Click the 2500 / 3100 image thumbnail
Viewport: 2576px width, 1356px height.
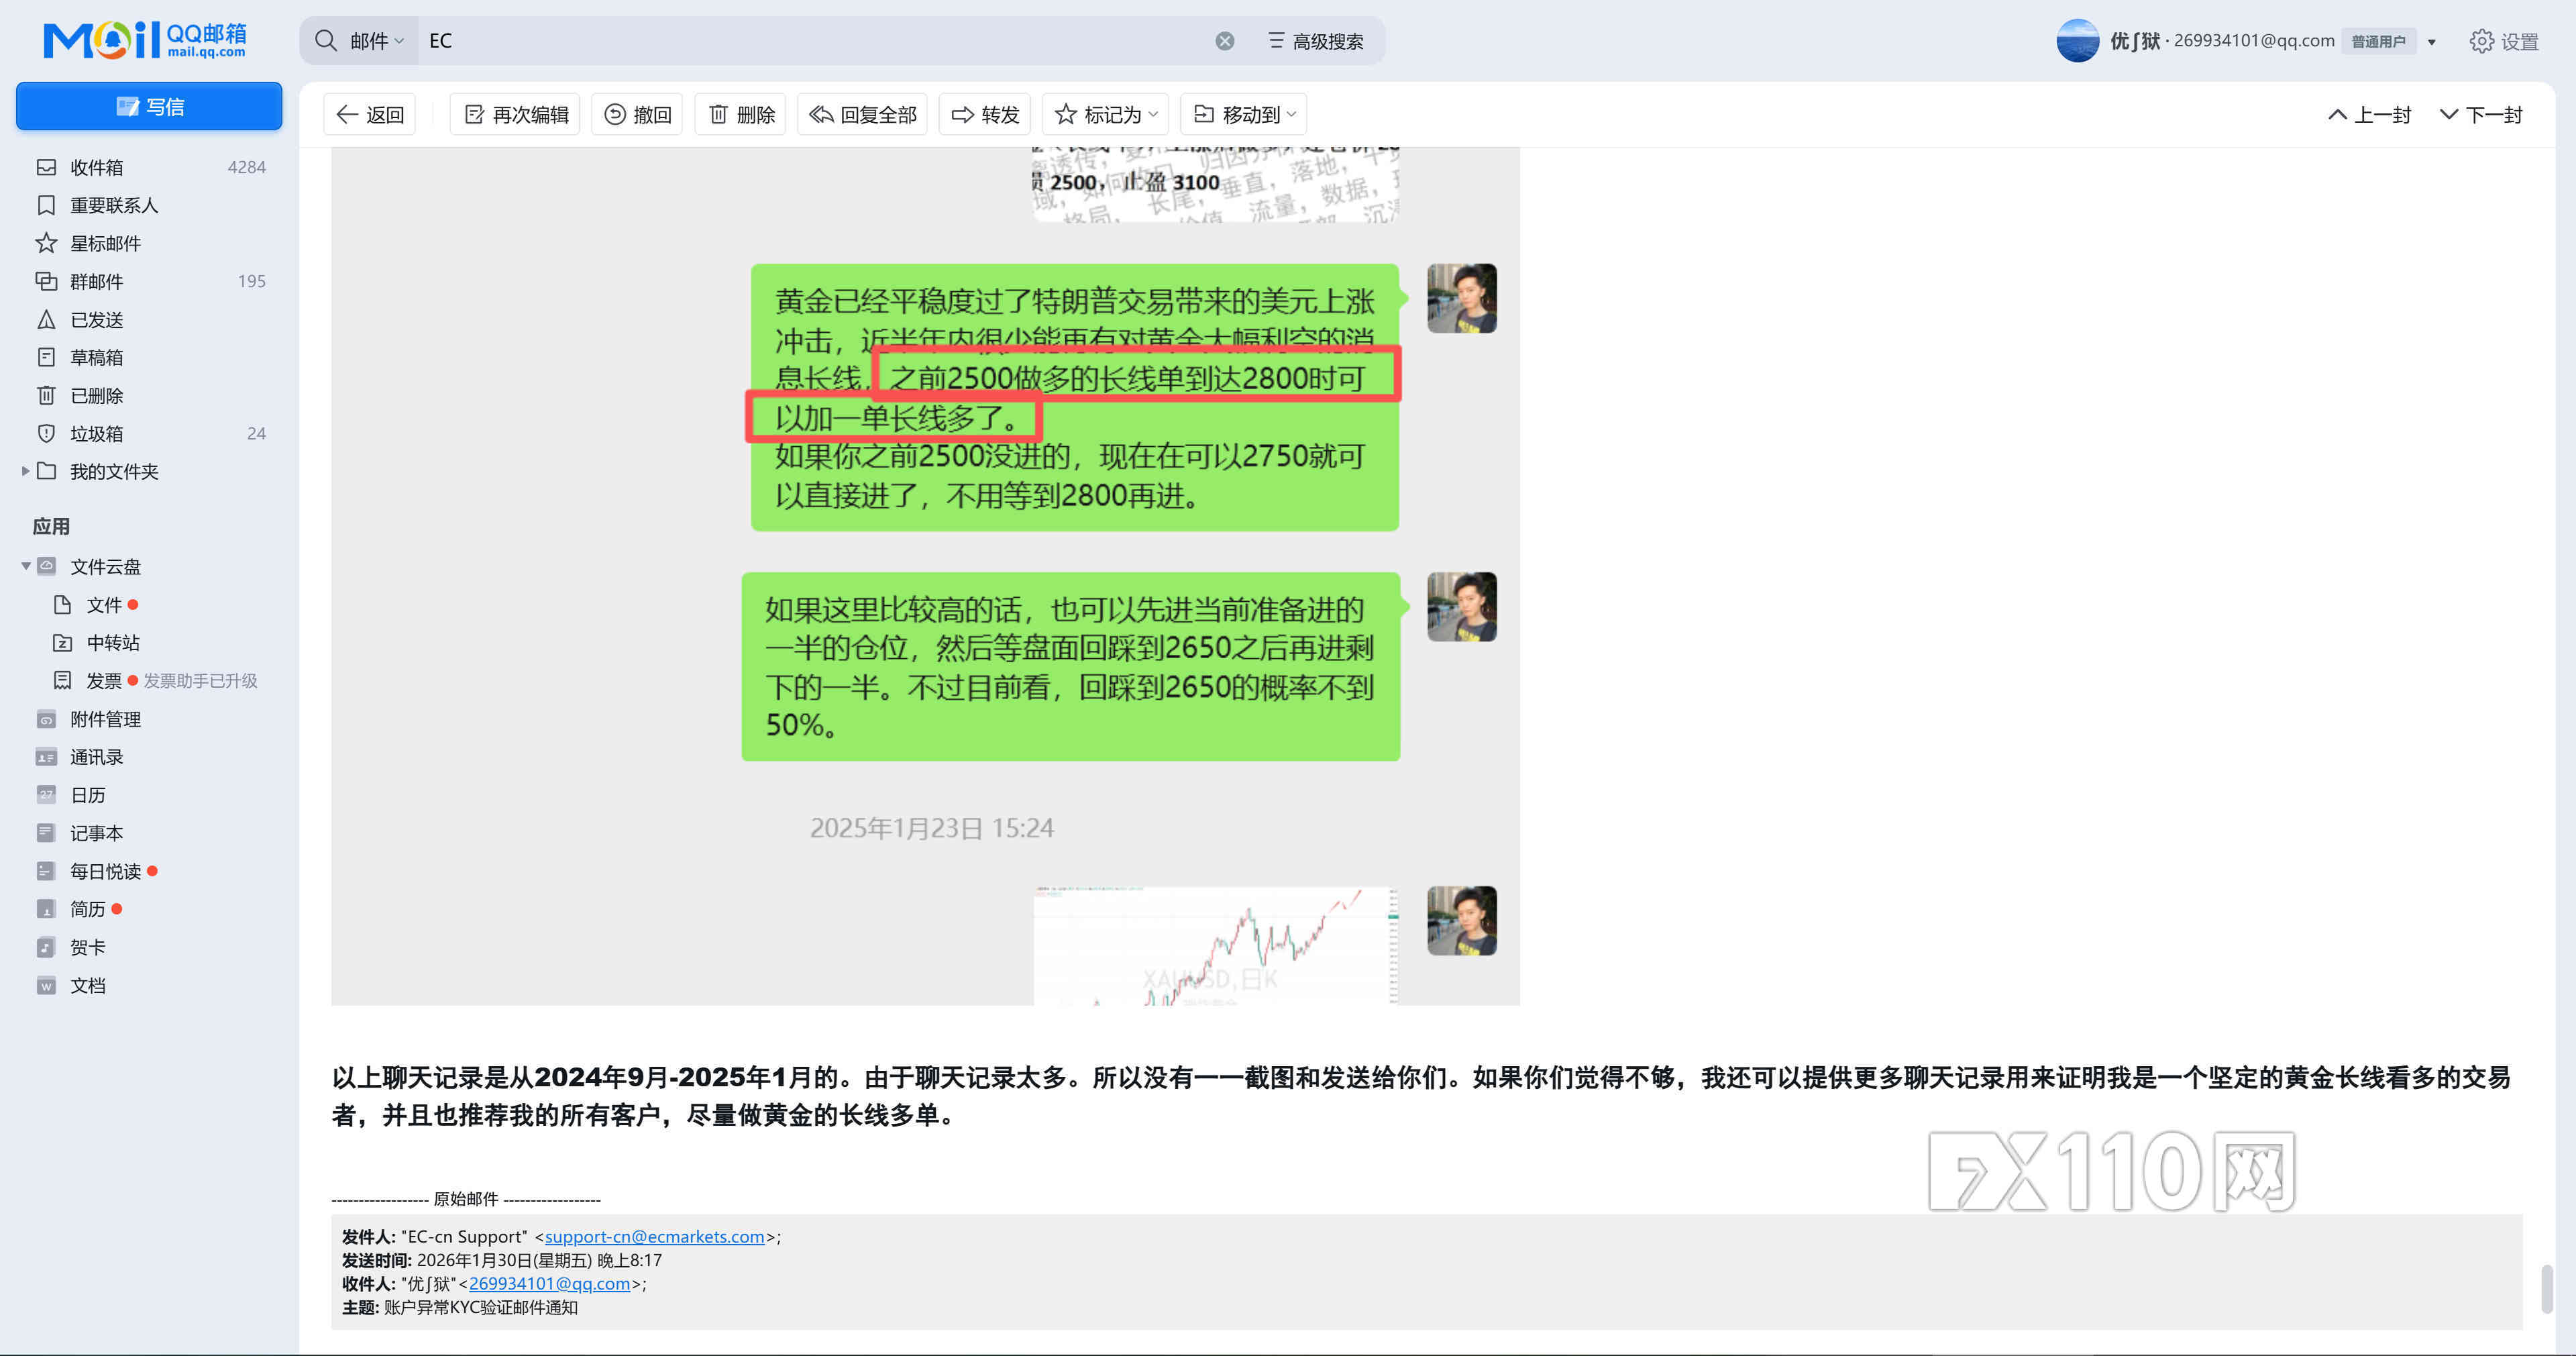pyautogui.click(x=1215, y=184)
